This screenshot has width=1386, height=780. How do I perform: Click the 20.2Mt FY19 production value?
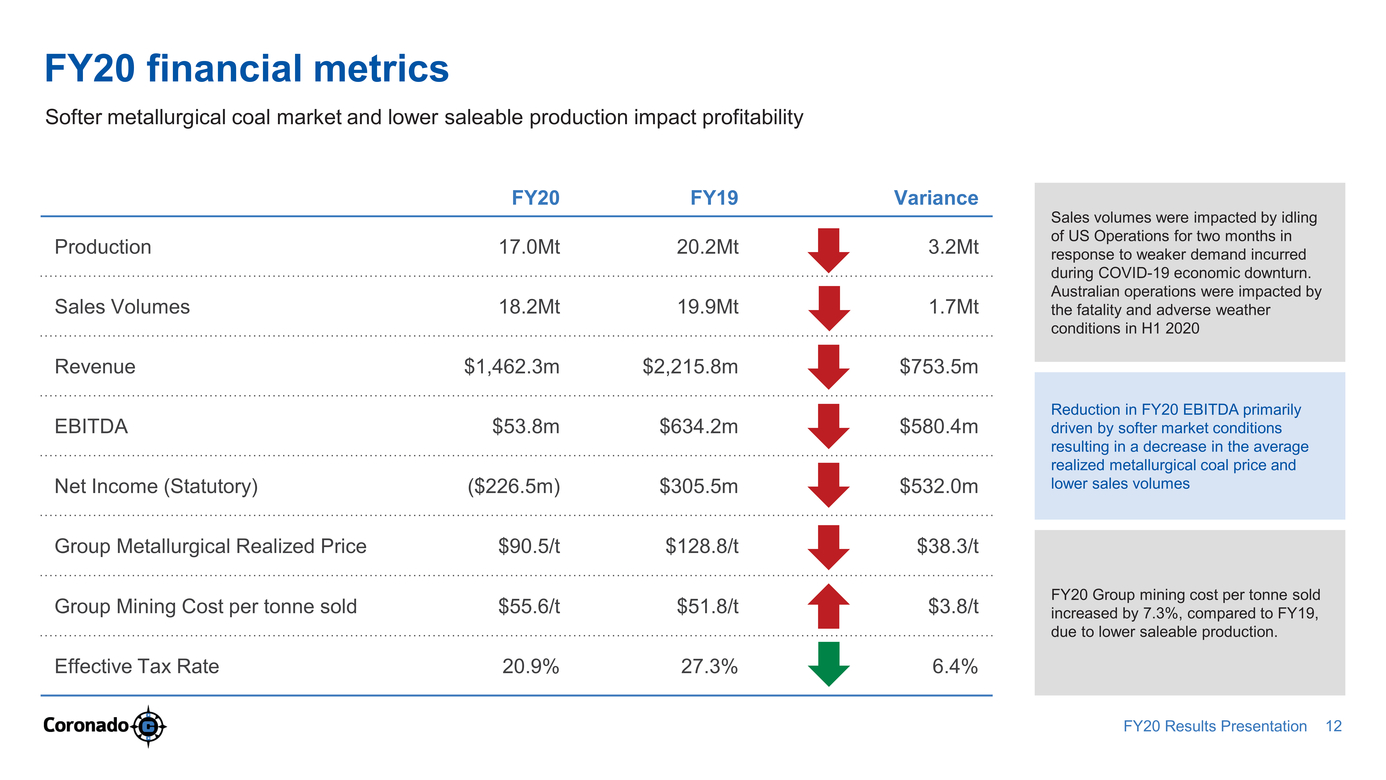coord(708,247)
